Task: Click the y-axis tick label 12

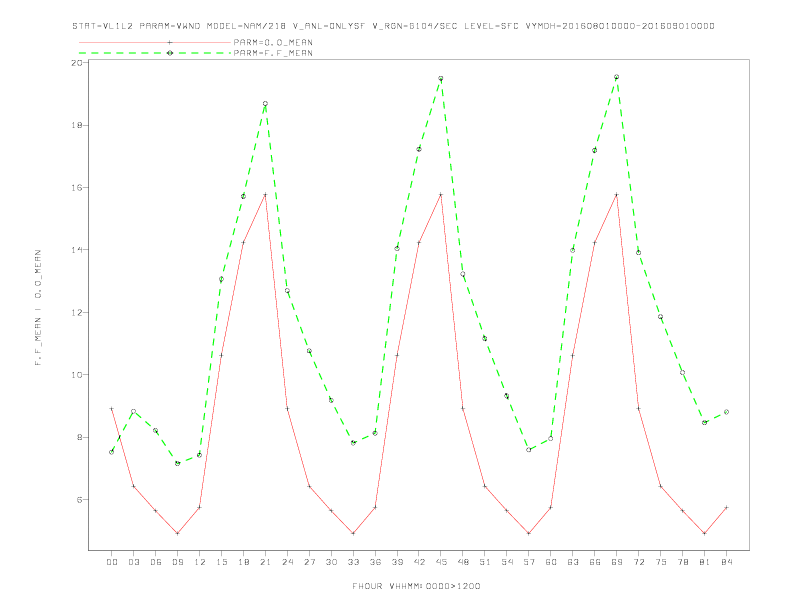Action: [x=77, y=313]
